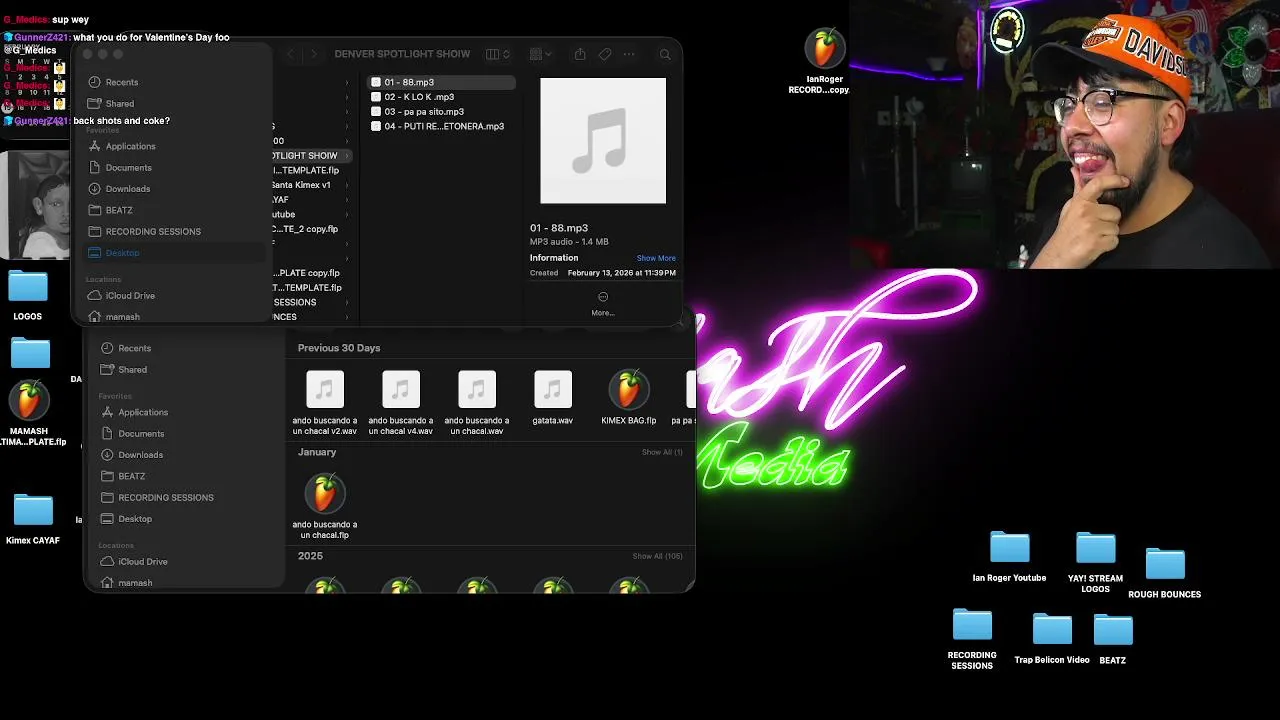
Task: Open MAMASH ...PLATE.flp desktop file
Action: pyautogui.click(x=30, y=414)
